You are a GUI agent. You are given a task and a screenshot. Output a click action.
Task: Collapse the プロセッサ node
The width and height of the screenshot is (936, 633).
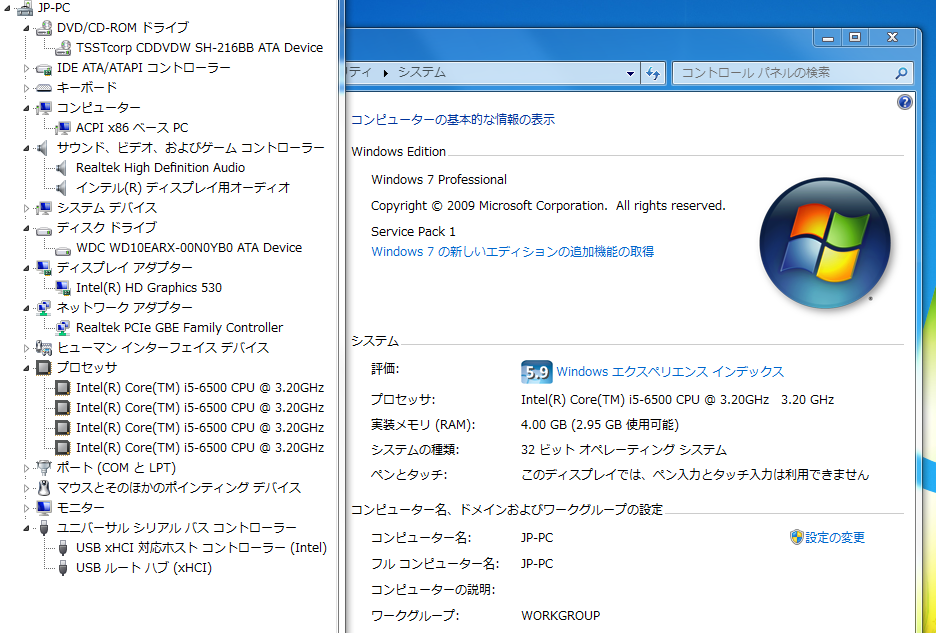click(x=26, y=368)
